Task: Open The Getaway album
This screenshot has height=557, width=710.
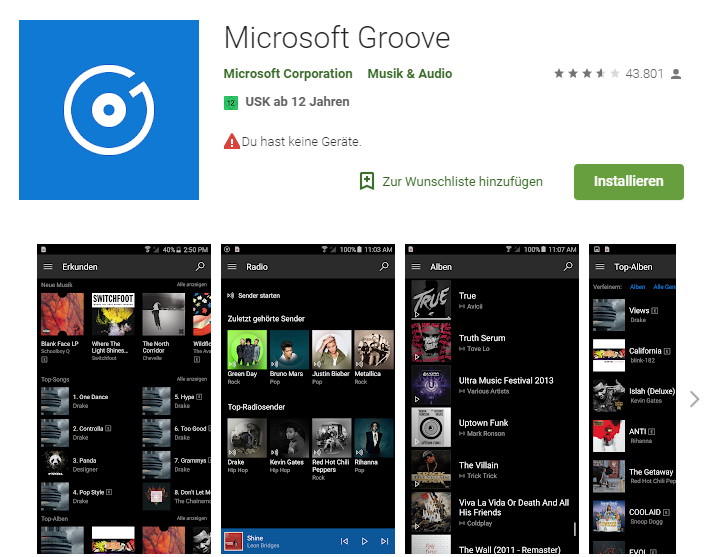Action: [634, 476]
